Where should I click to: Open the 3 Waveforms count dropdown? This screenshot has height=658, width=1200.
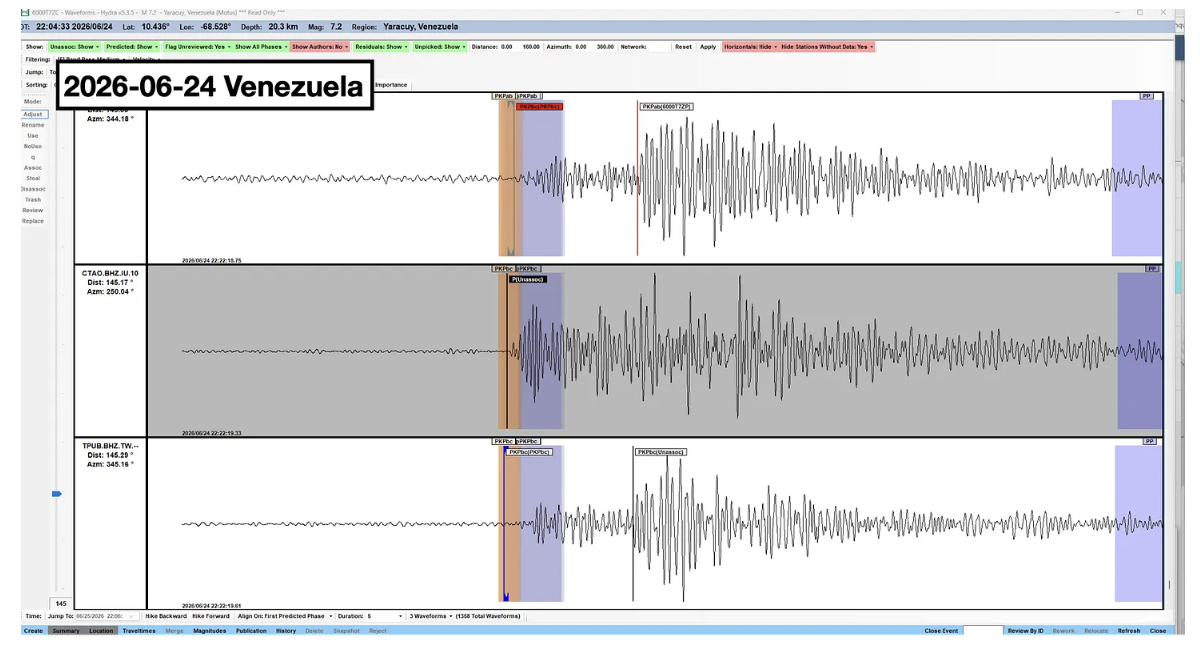[x=431, y=616]
